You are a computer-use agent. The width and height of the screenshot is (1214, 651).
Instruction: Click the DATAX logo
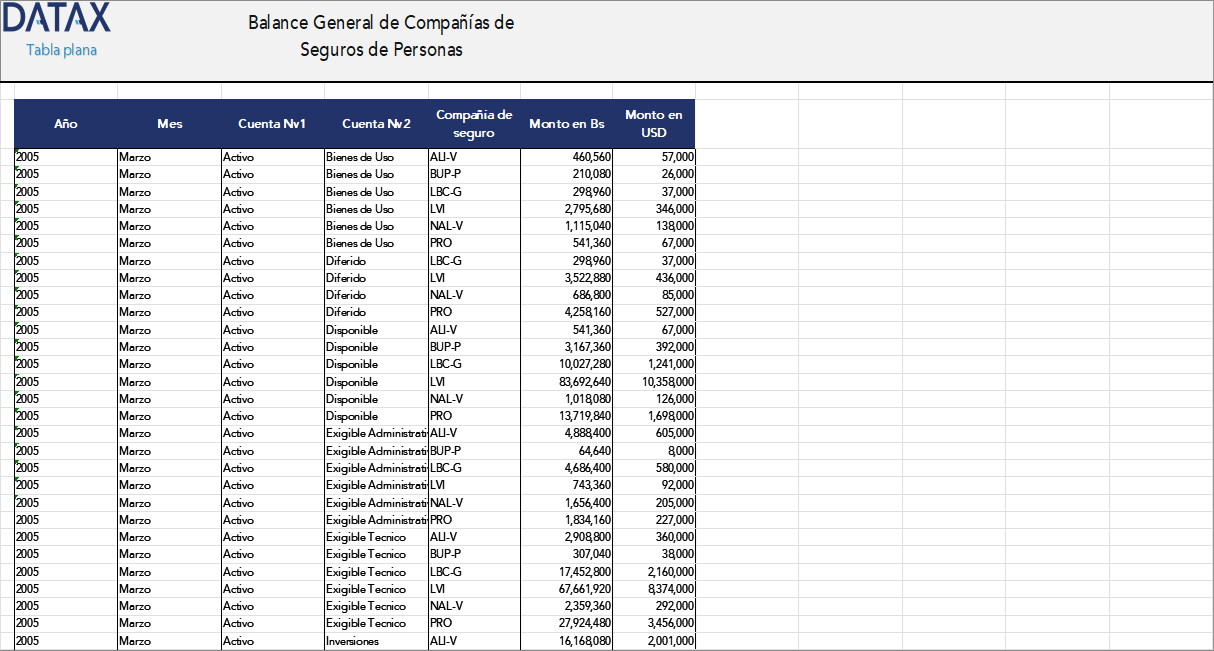tap(56, 17)
